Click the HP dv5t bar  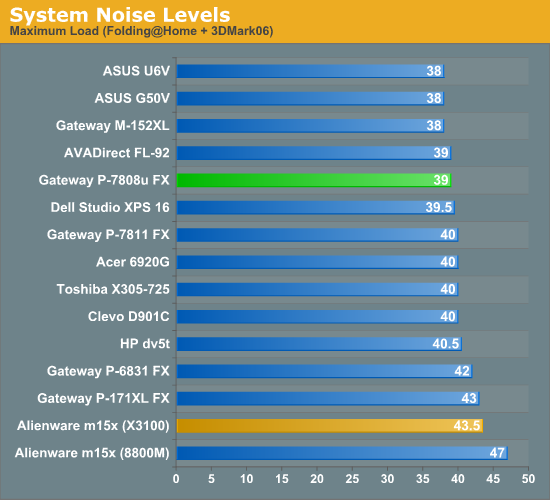[x=319, y=344]
